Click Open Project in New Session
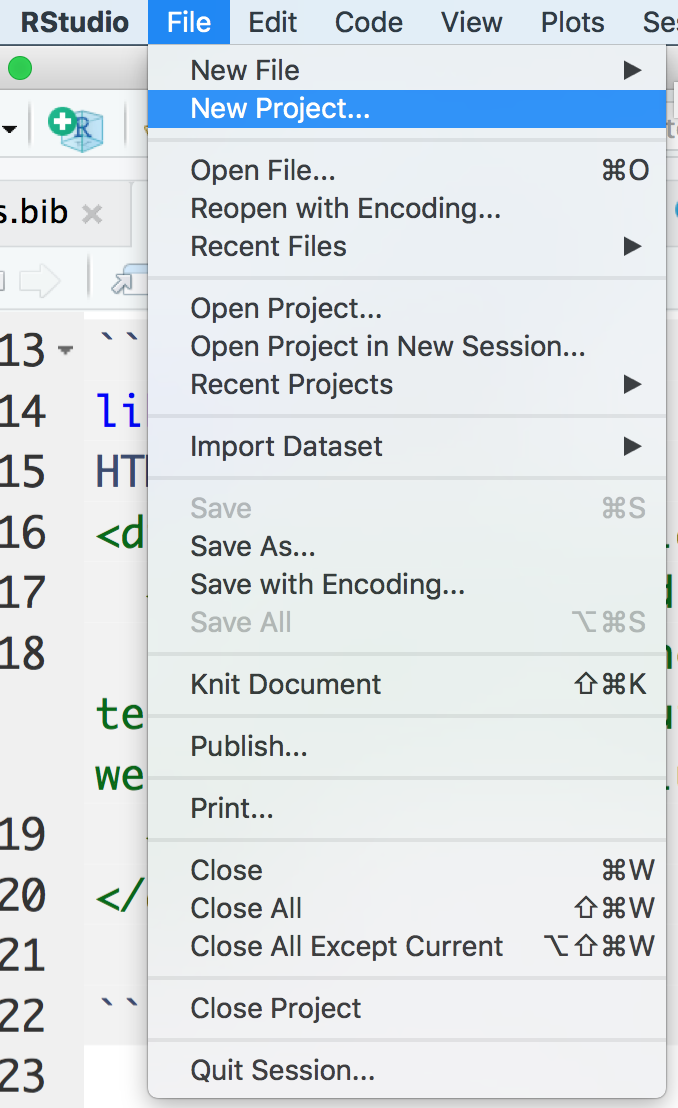This screenshot has height=1108, width=678. 388,346
